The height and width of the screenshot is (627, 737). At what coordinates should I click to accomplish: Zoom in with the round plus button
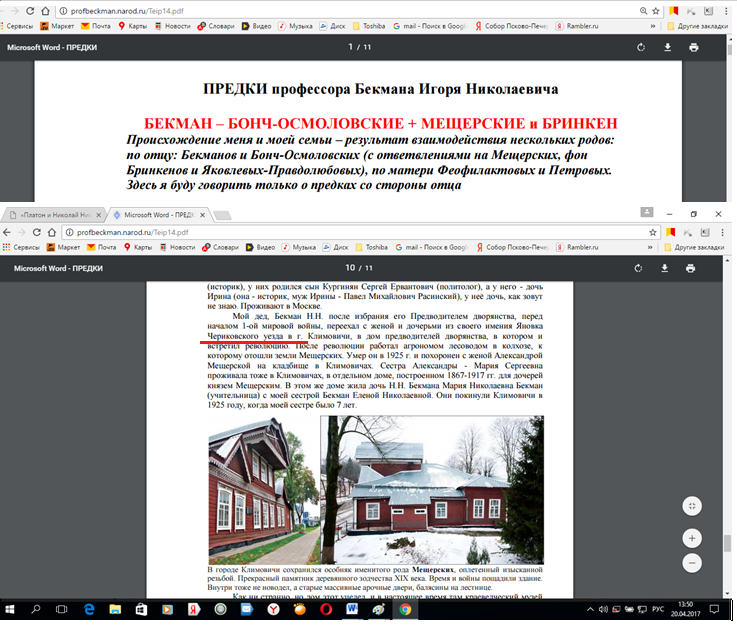pyautogui.click(x=692, y=538)
